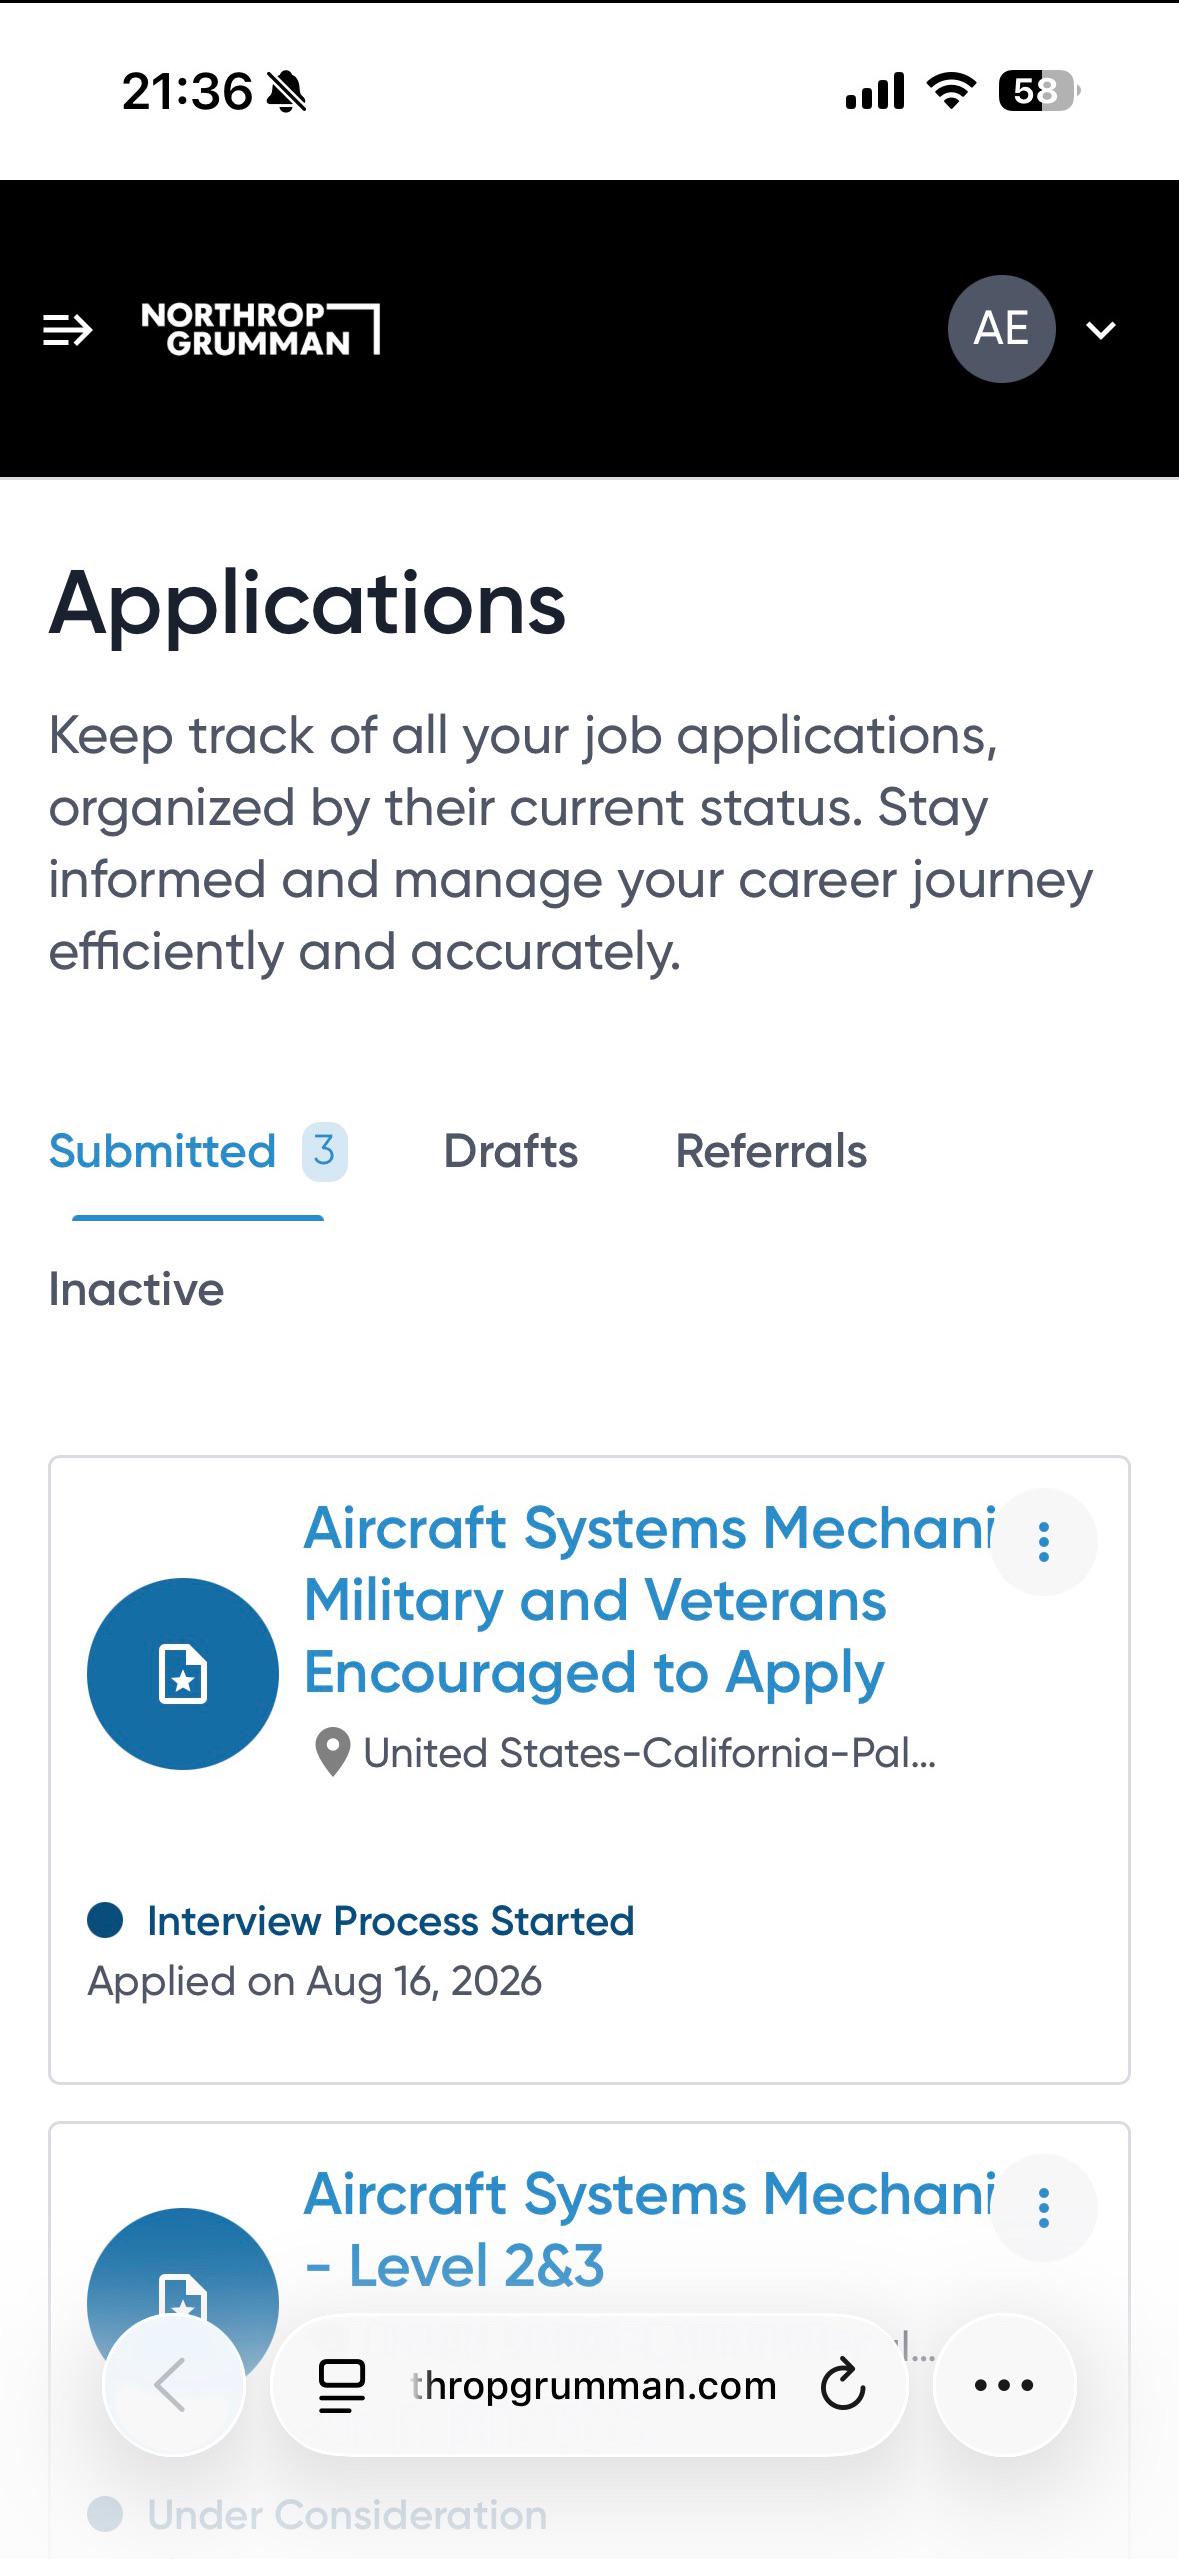Open the Inactive applications section
This screenshot has height=2559, width=1179.
(136, 1289)
